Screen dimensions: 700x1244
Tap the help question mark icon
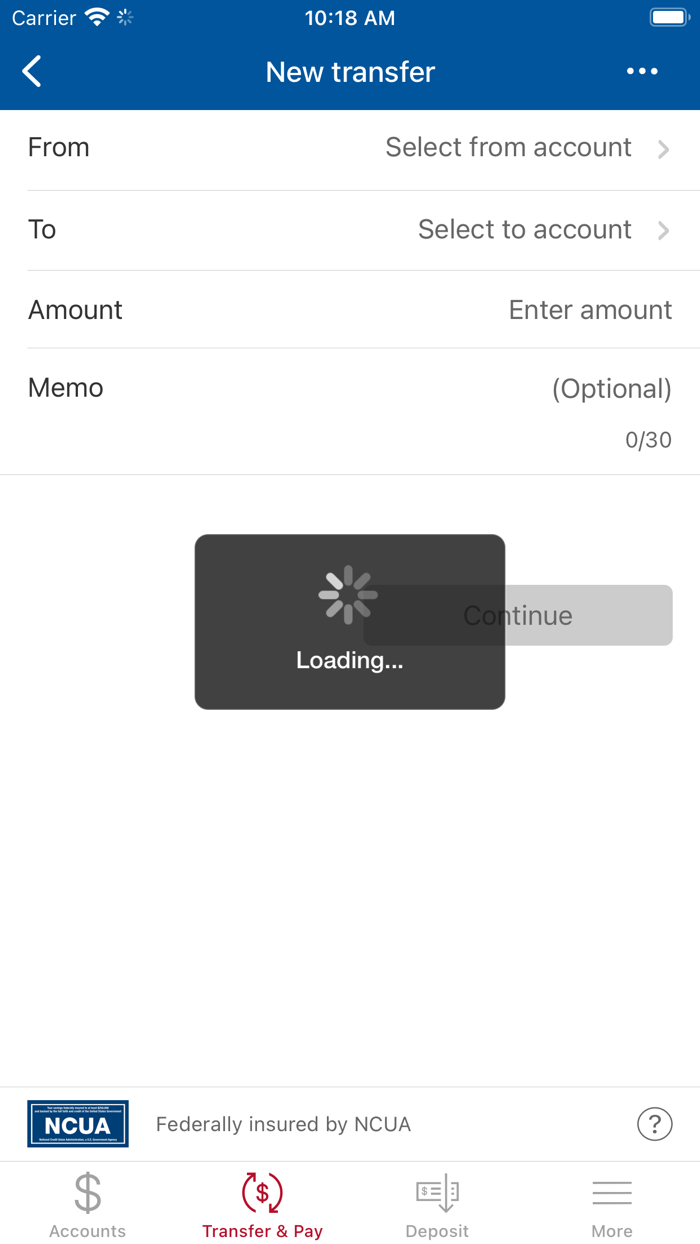(654, 1124)
